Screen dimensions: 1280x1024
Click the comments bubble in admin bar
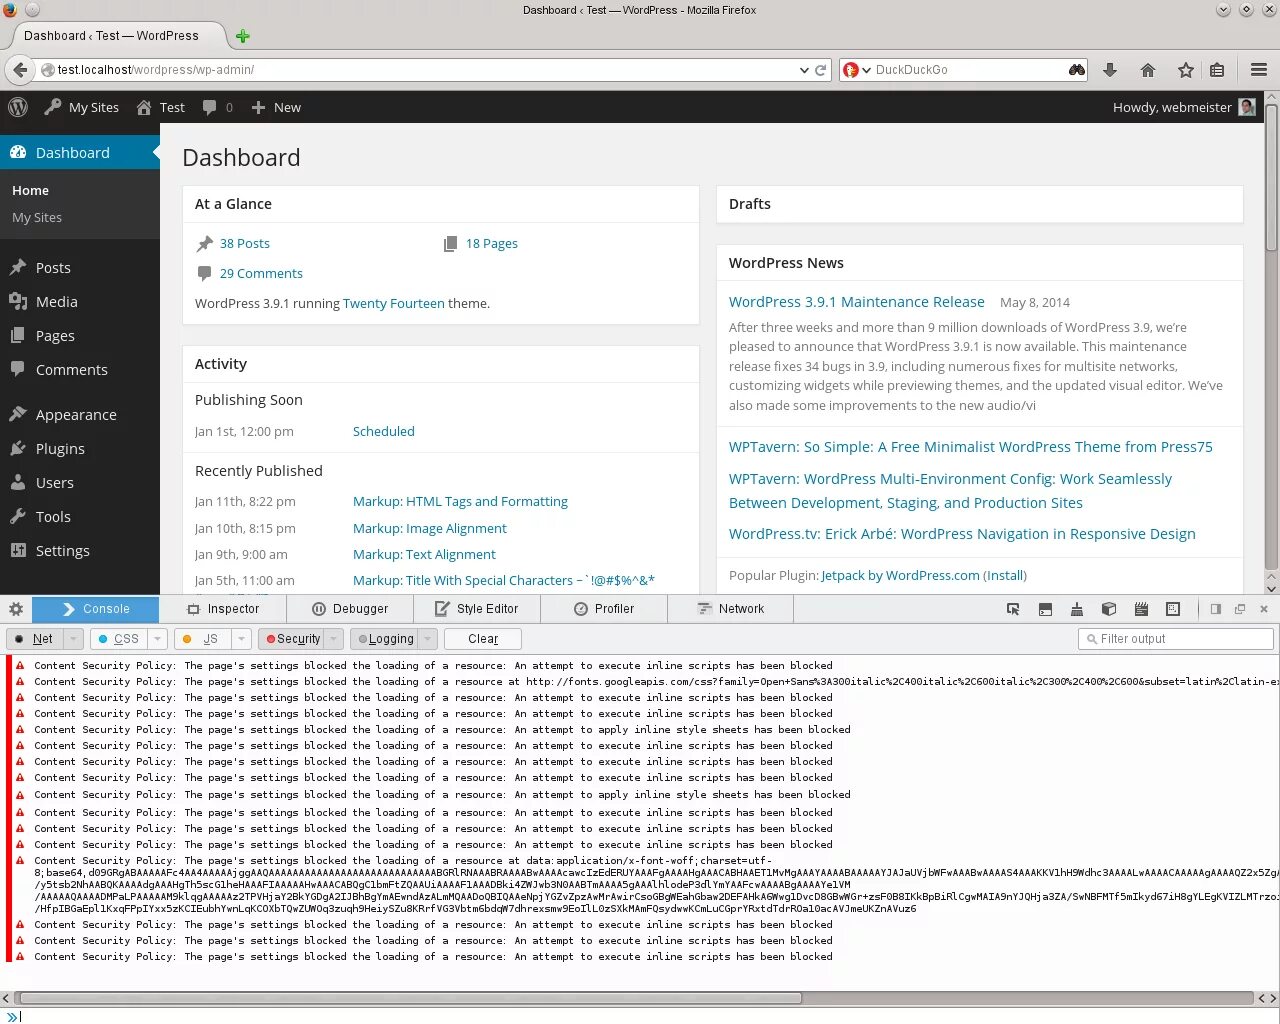point(217,107)
